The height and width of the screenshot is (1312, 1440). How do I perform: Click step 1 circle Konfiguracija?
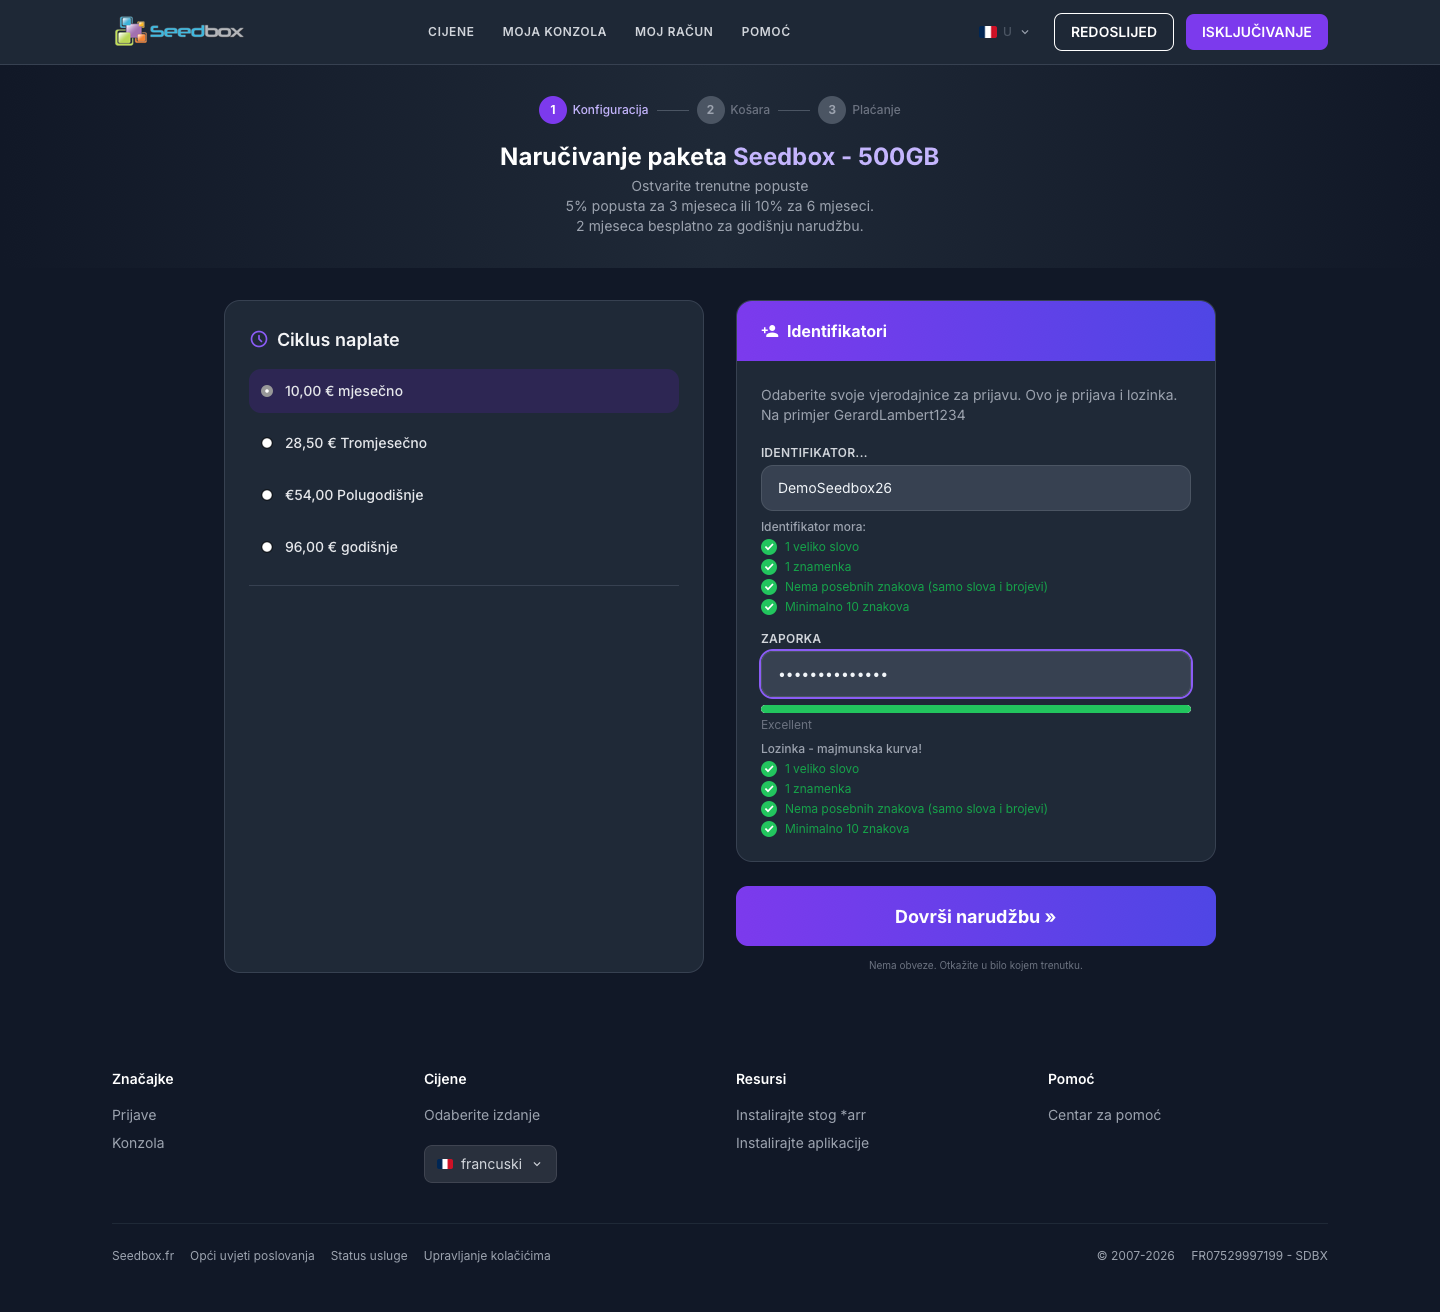click(553, 110)
